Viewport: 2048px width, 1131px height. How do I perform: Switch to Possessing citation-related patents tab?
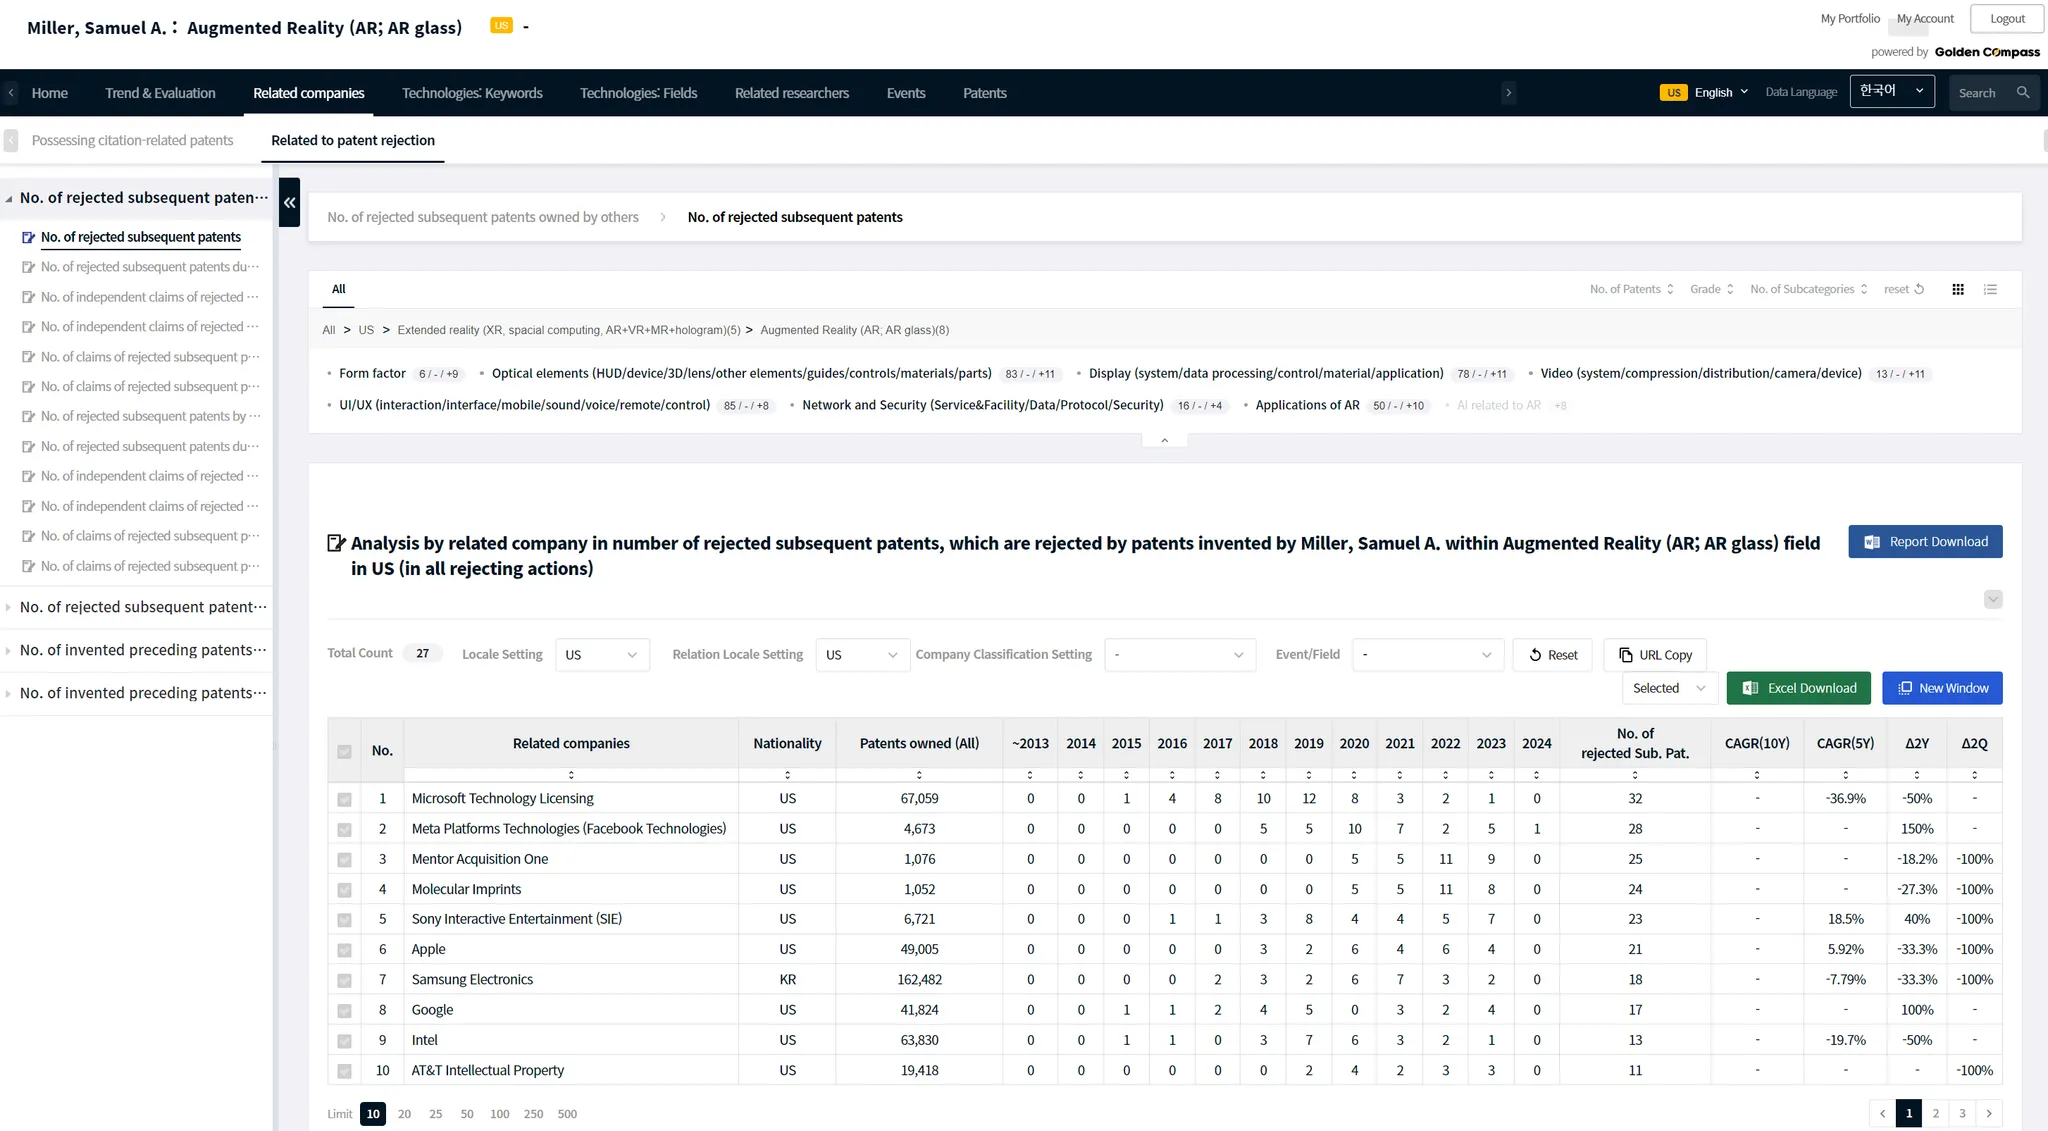click(132, 140)
